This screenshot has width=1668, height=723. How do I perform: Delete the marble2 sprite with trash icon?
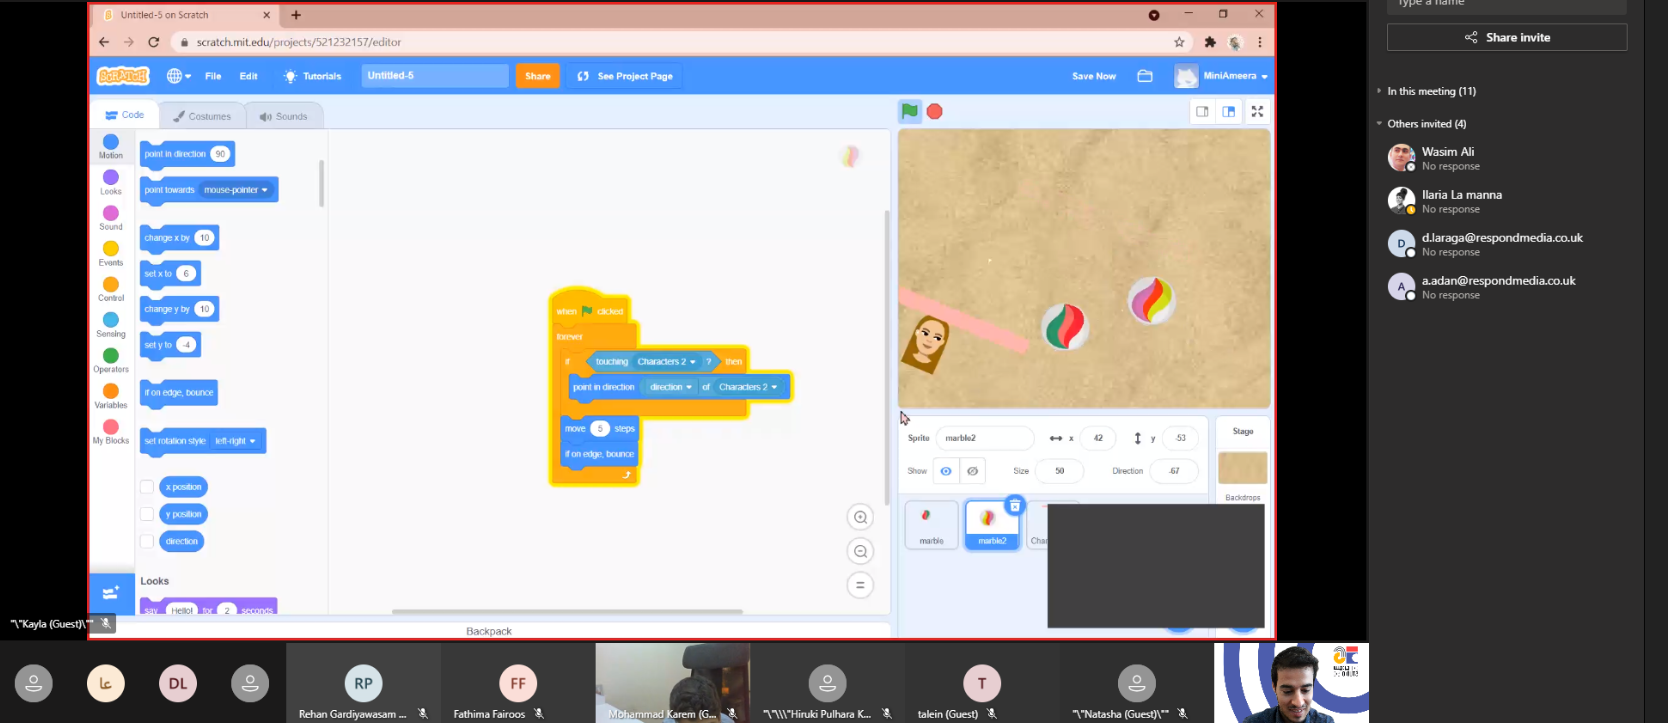click(1015, 506)
